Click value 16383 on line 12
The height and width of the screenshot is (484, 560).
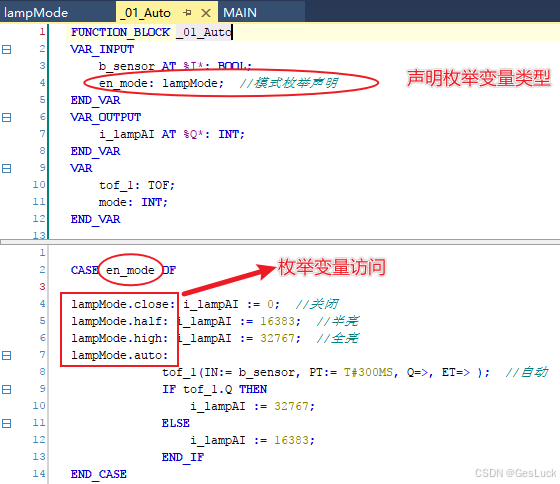click(x=291, y=440)
